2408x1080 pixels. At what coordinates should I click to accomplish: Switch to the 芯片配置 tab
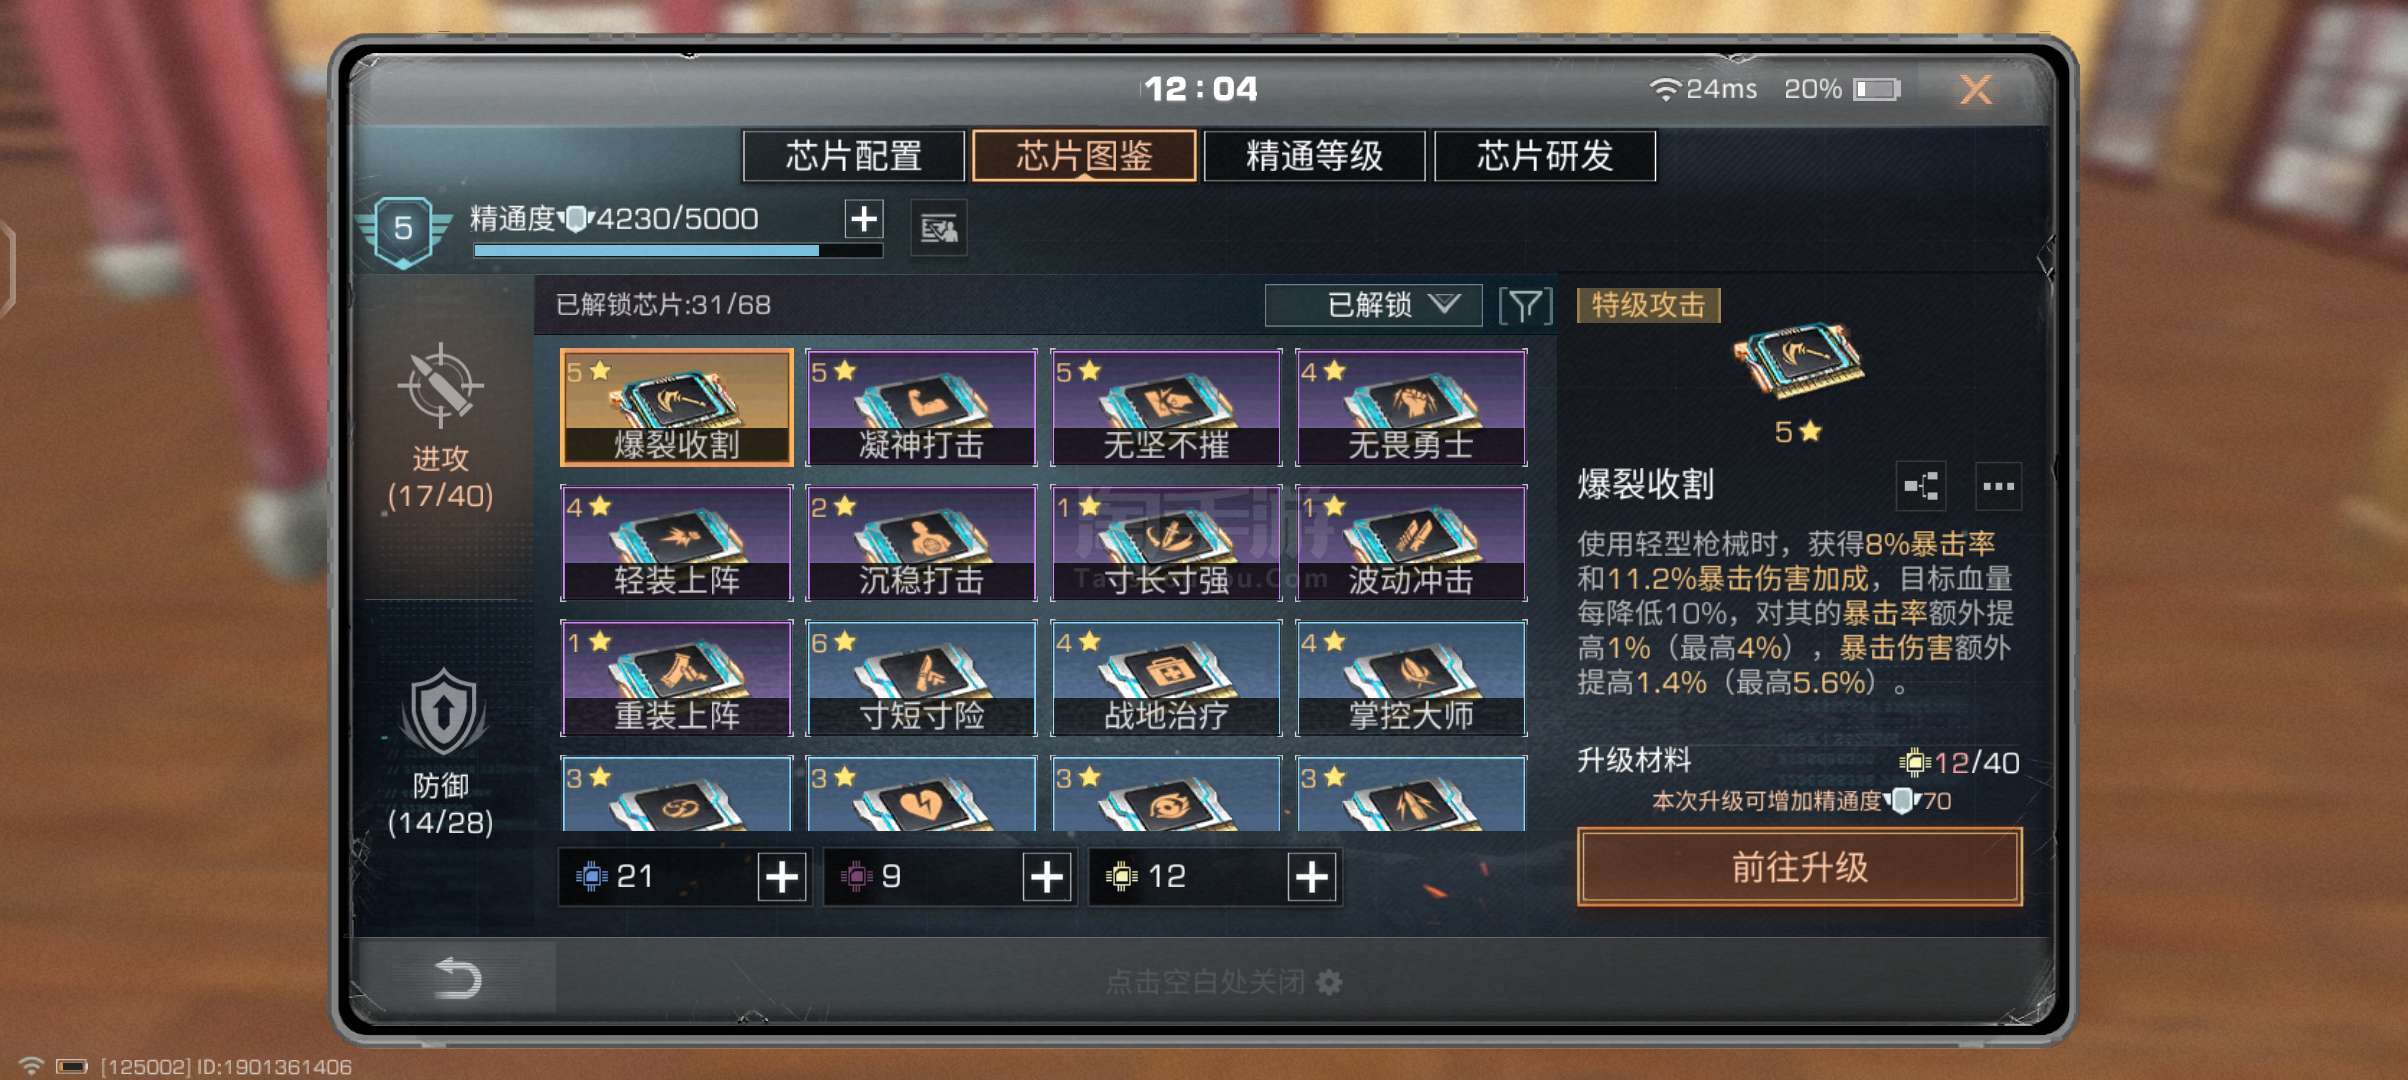(x=854, y=156)
